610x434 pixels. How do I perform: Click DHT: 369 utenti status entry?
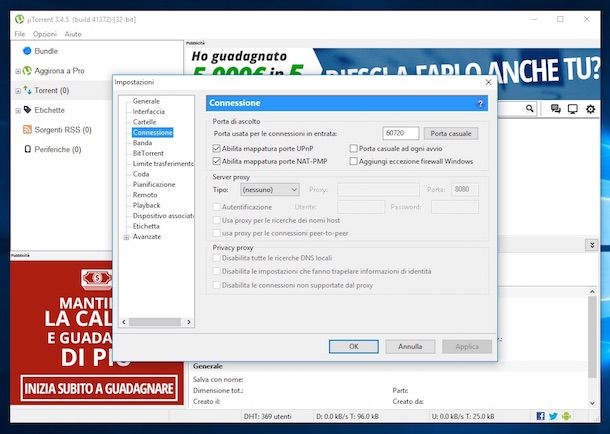268,416
